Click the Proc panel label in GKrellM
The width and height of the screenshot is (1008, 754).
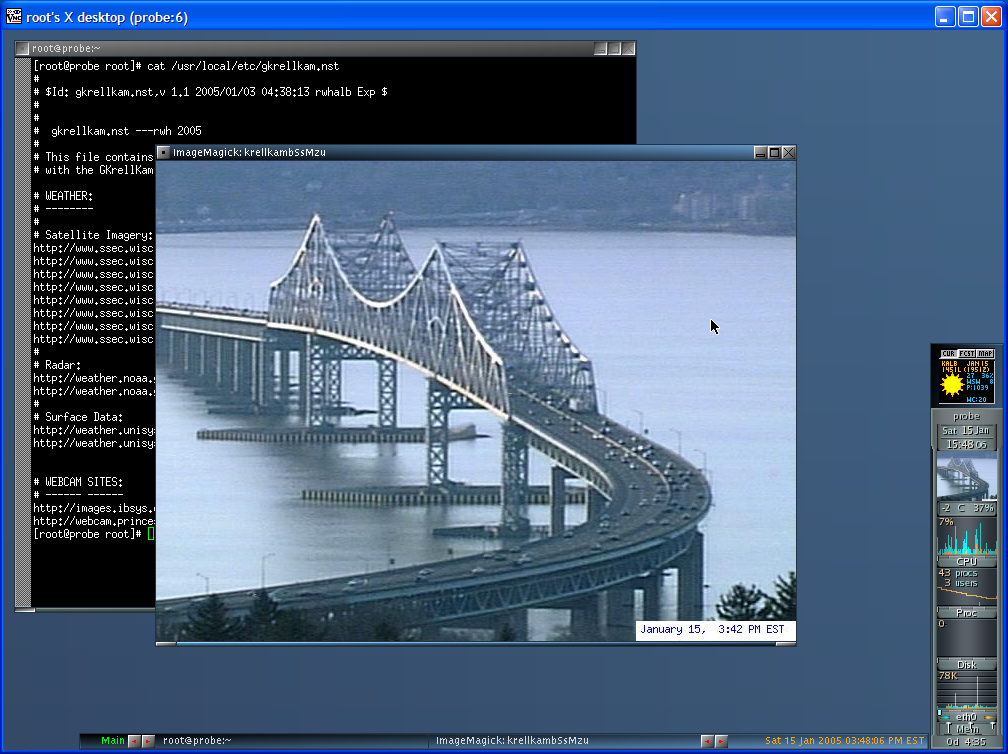tap(966, 612)
